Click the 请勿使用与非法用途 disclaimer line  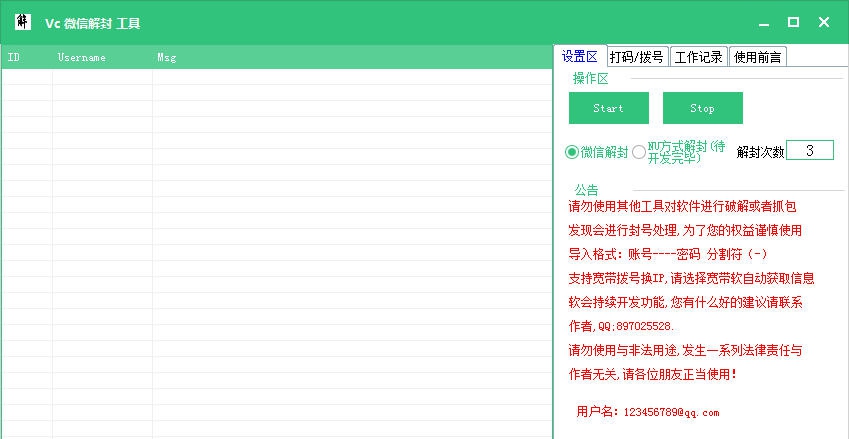tap(685, 350)
